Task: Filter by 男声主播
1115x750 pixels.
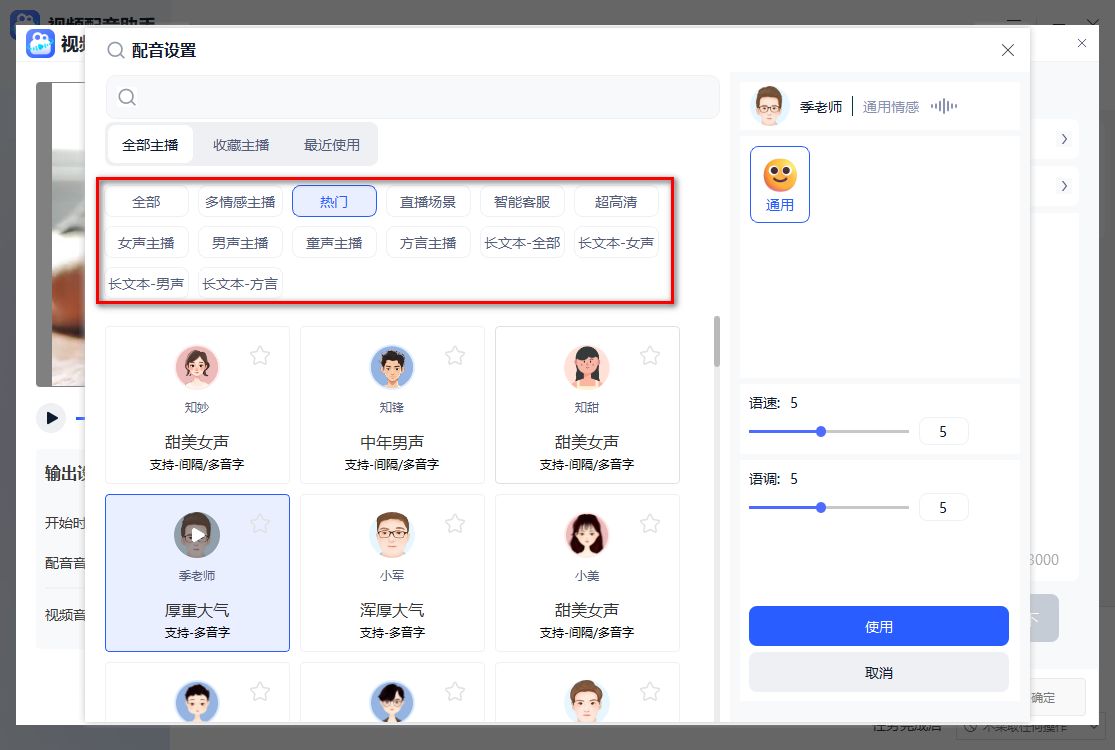Action: (x=240, y=242)
